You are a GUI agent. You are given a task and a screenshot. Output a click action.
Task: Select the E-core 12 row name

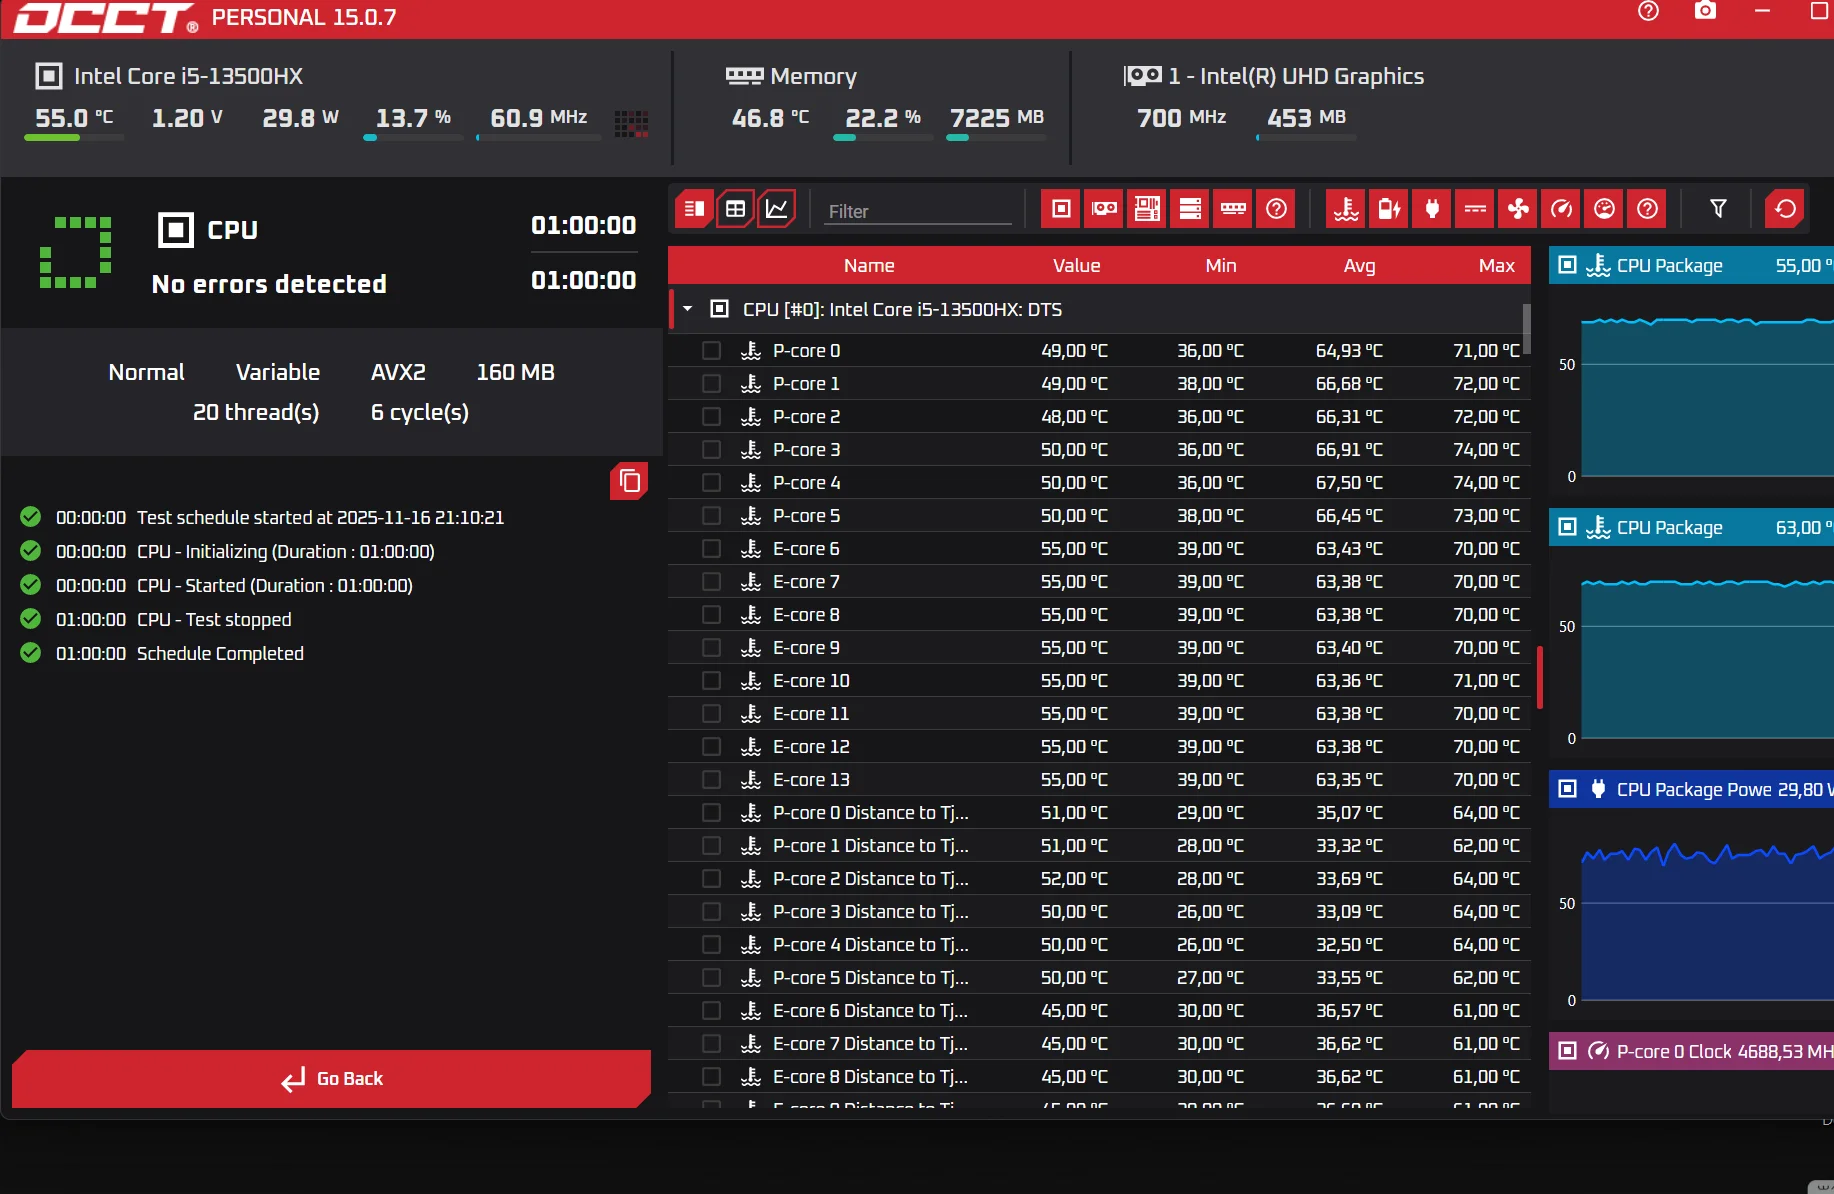(811, 747)
